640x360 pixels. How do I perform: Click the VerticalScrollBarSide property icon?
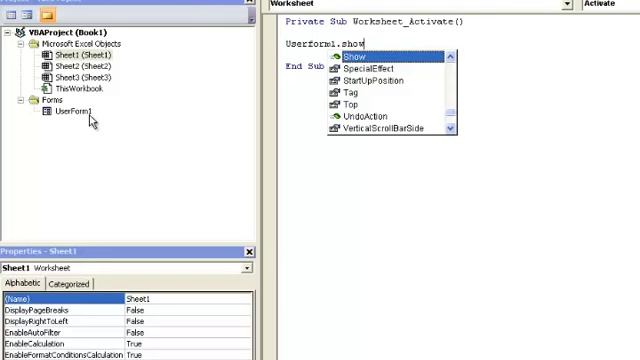tap(335, 128)
